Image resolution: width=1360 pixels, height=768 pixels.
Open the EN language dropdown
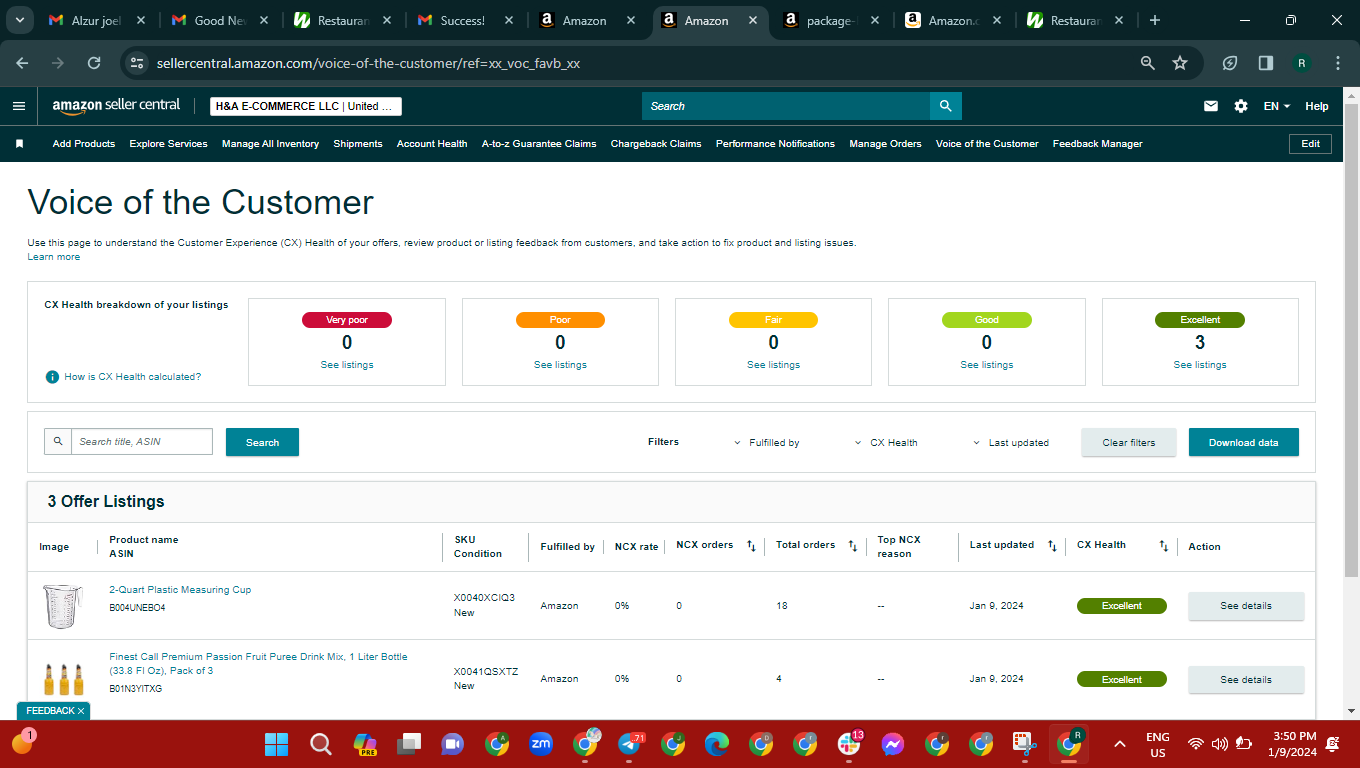pyautogui.click(x=1277, y=106)
